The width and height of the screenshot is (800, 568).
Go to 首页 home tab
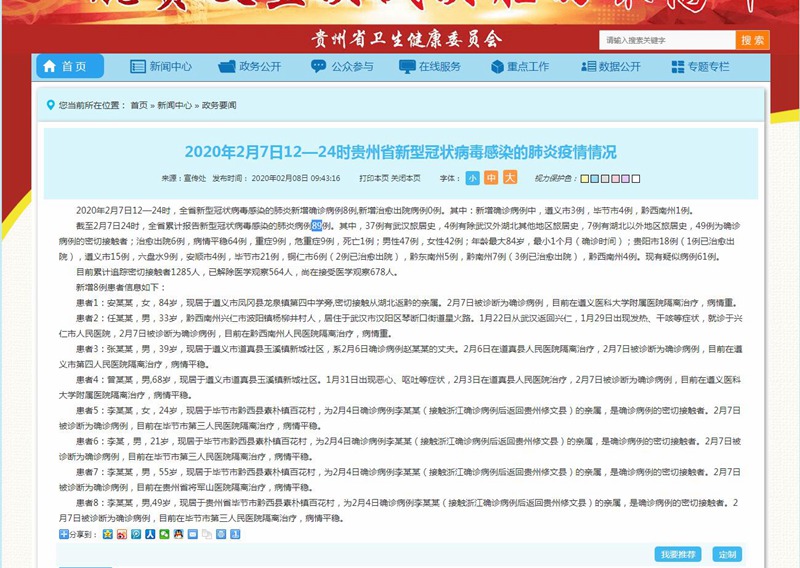[70, 67]
